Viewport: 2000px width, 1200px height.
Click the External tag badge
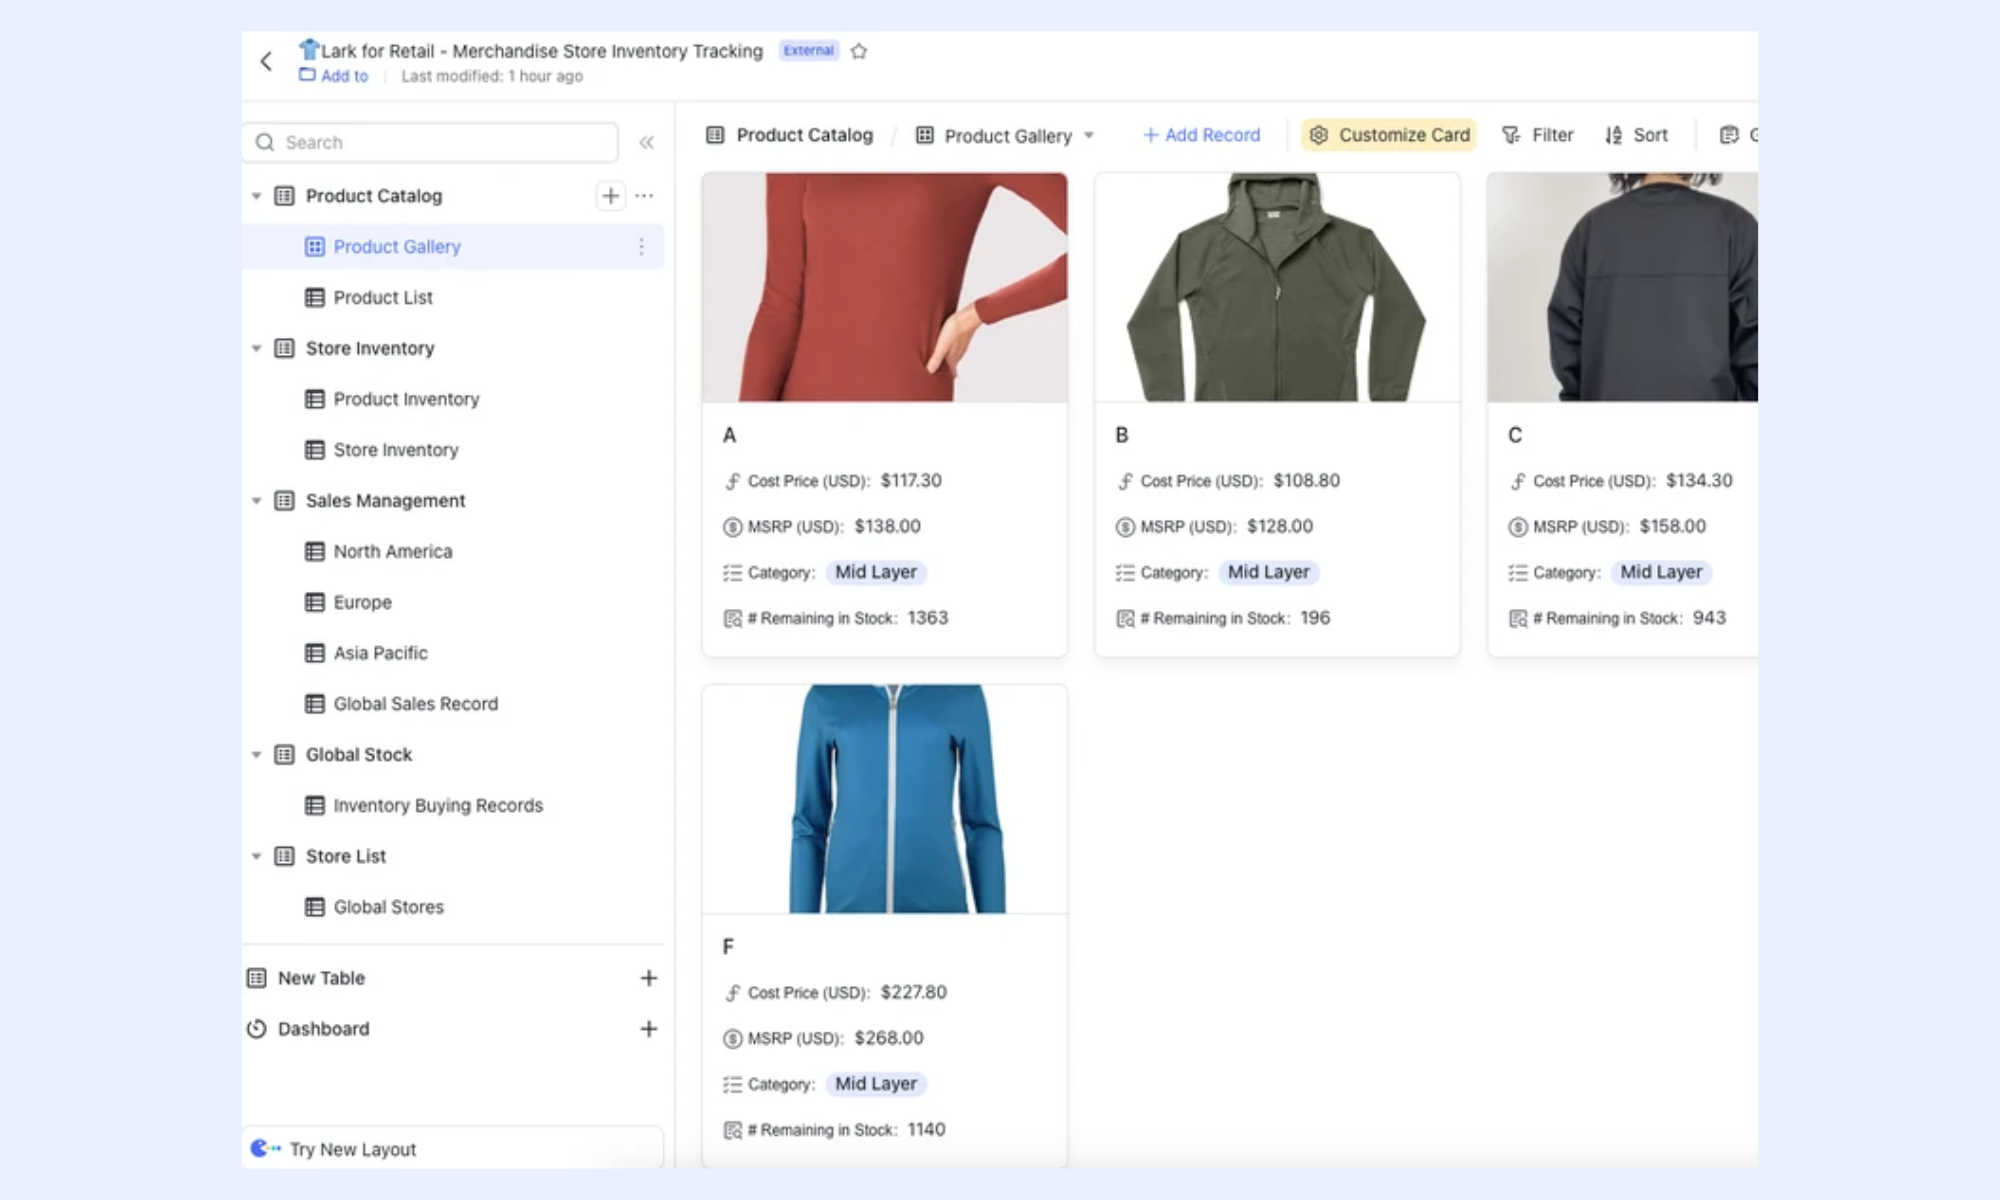point(808,50)
